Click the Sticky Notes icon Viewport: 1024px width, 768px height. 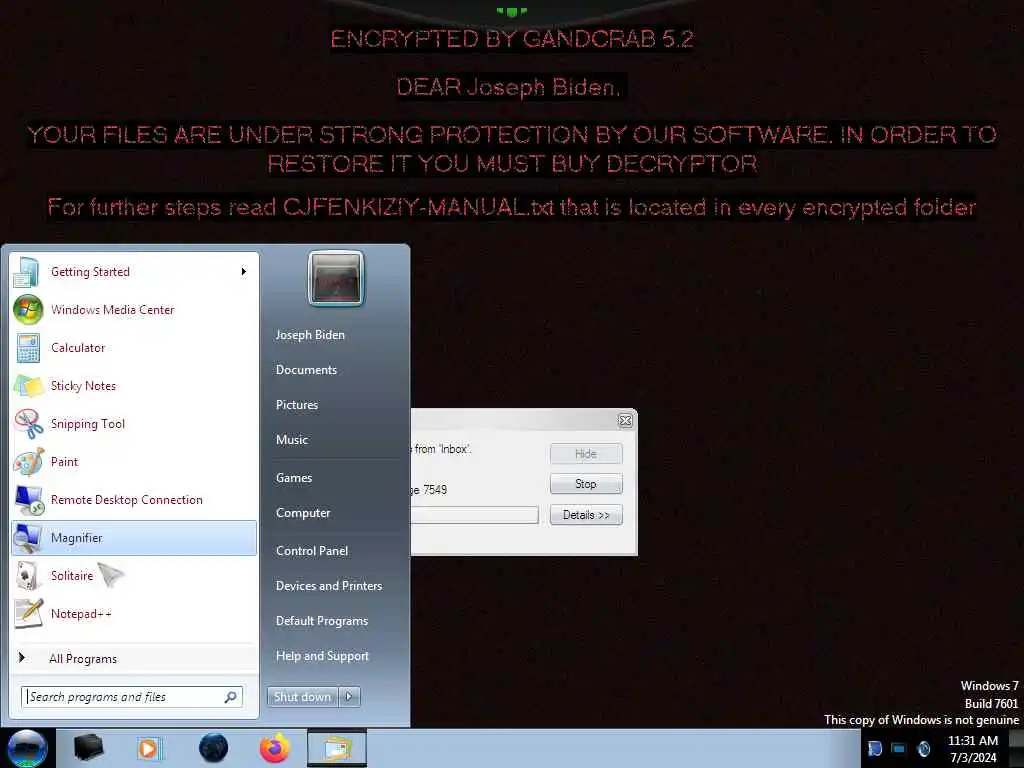pos(28,386)
